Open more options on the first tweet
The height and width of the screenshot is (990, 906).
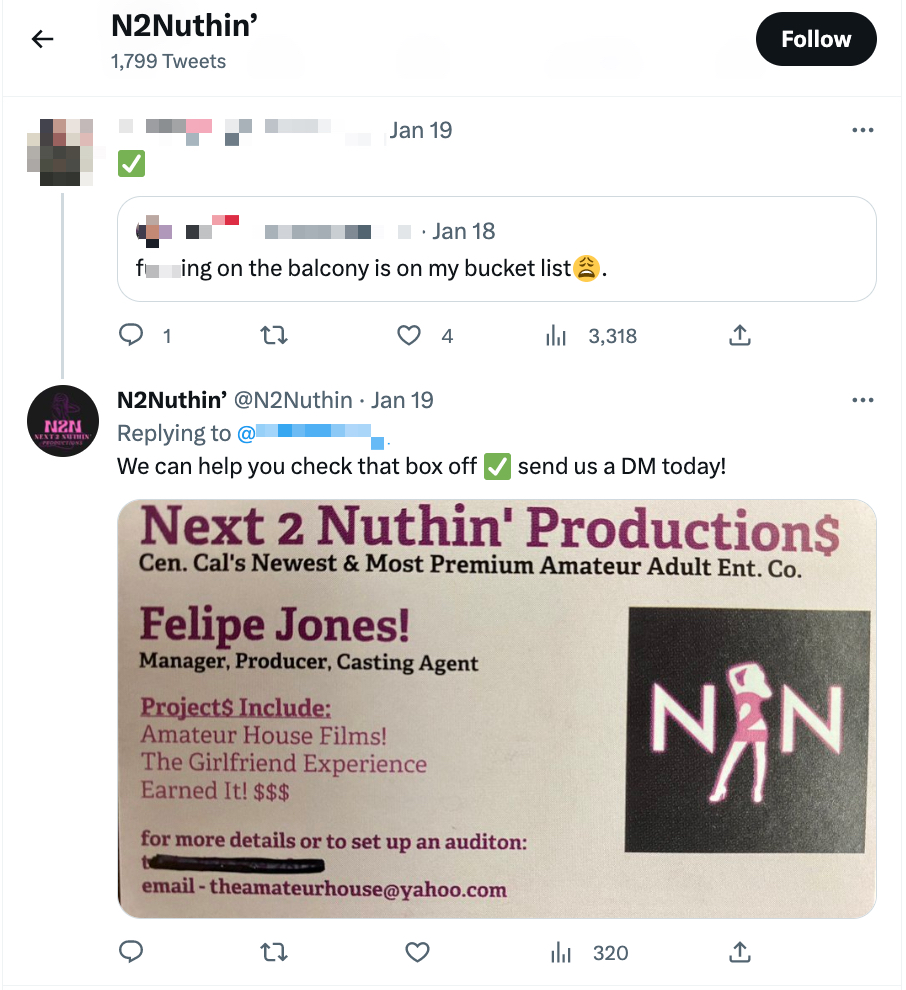[x=862, y=130]
